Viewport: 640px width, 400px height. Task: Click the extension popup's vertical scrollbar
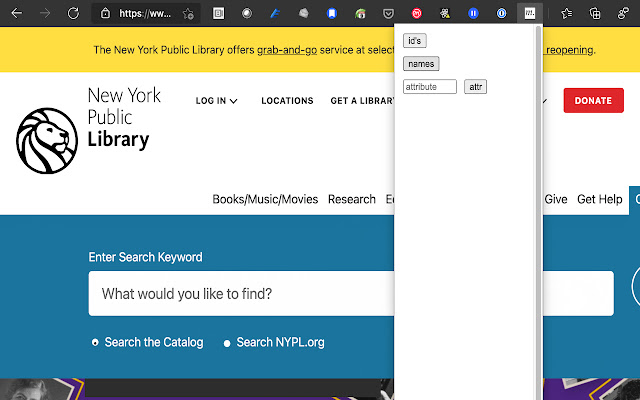pyautogui.click(x=538, y=212)
